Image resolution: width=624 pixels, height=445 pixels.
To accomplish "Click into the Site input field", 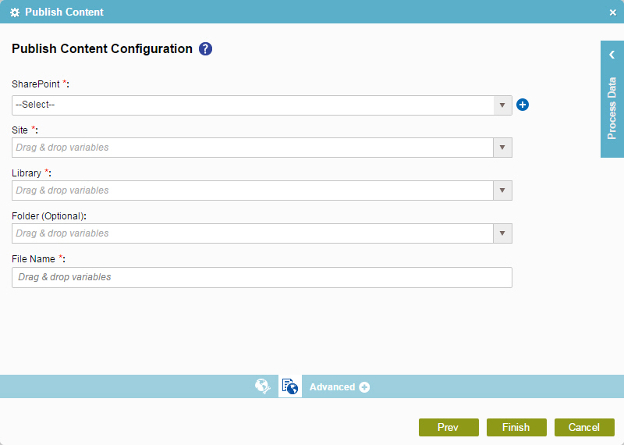I will coord(253,148).
